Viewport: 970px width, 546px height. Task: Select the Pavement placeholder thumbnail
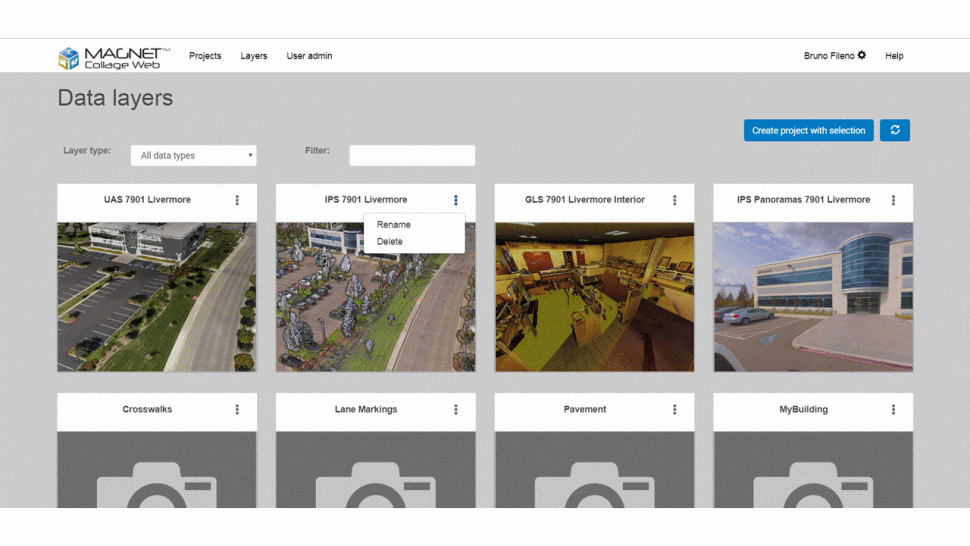[x=594, y=470]
